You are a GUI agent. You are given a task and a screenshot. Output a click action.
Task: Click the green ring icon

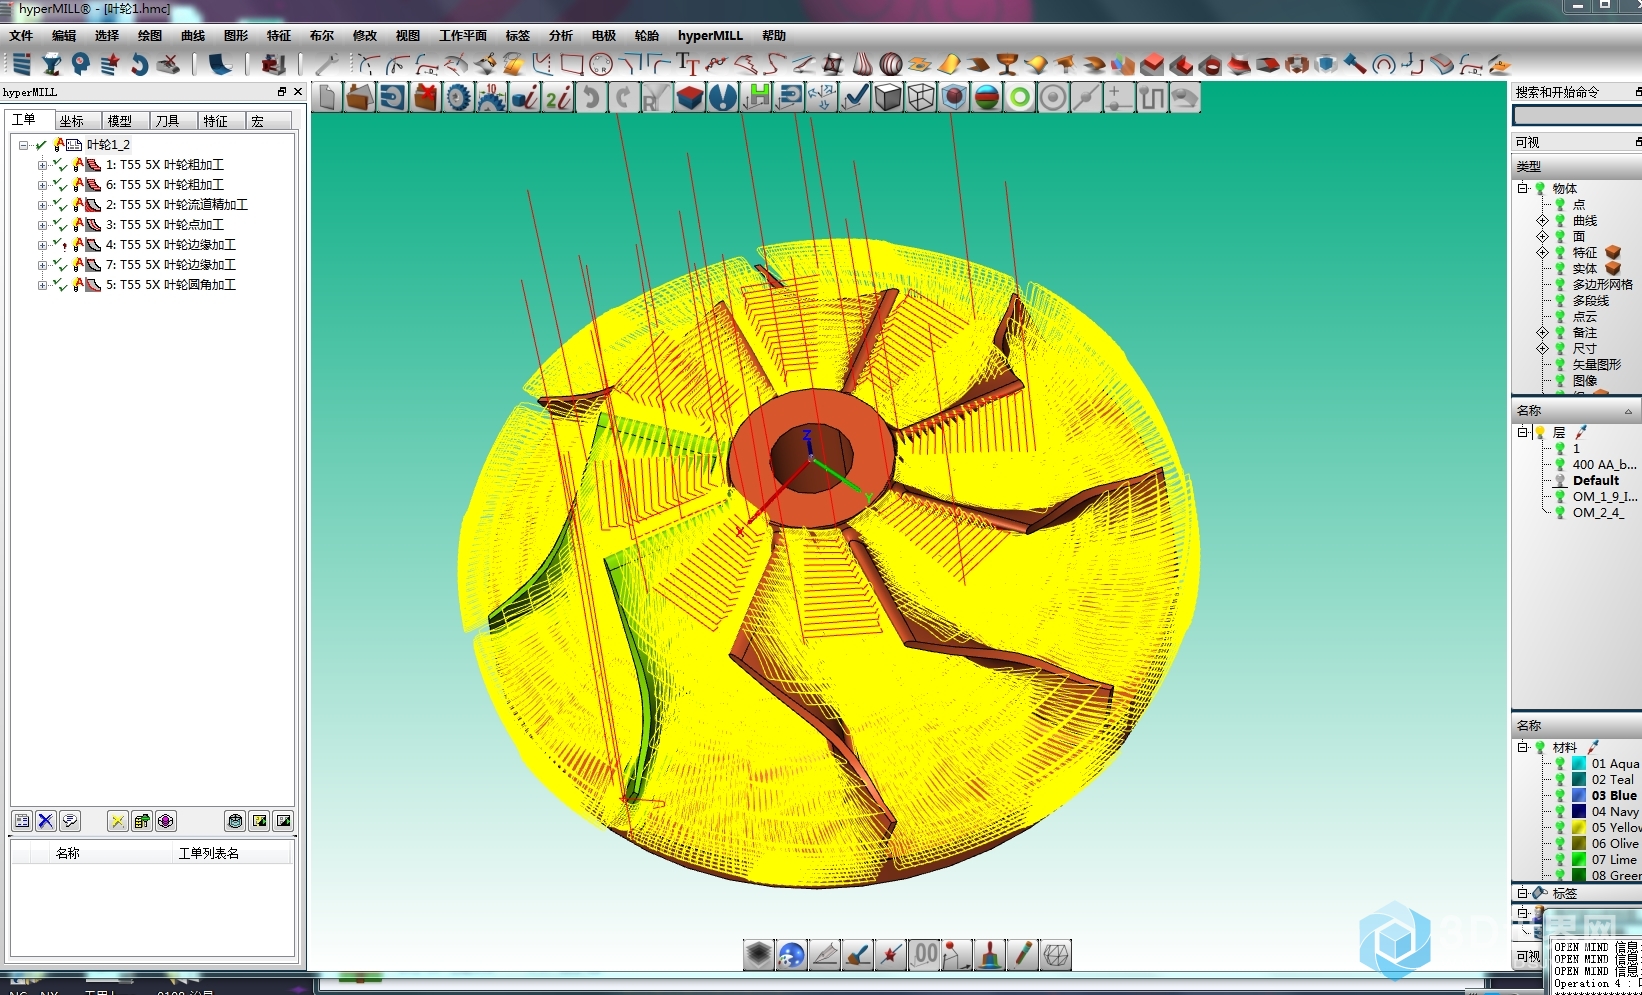(1020, 97)
